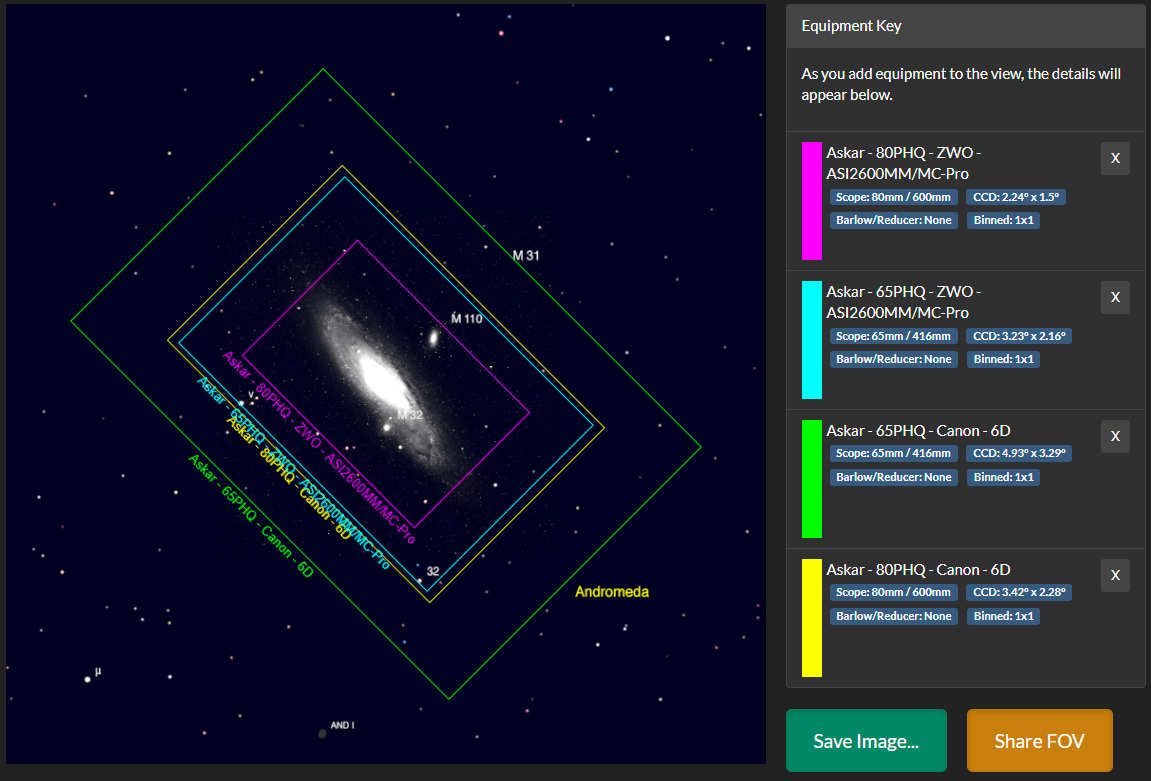Screen dimensions: 1151x781
Task: Click the M 110 galaxy in the sky view
Action: (433, 338)
